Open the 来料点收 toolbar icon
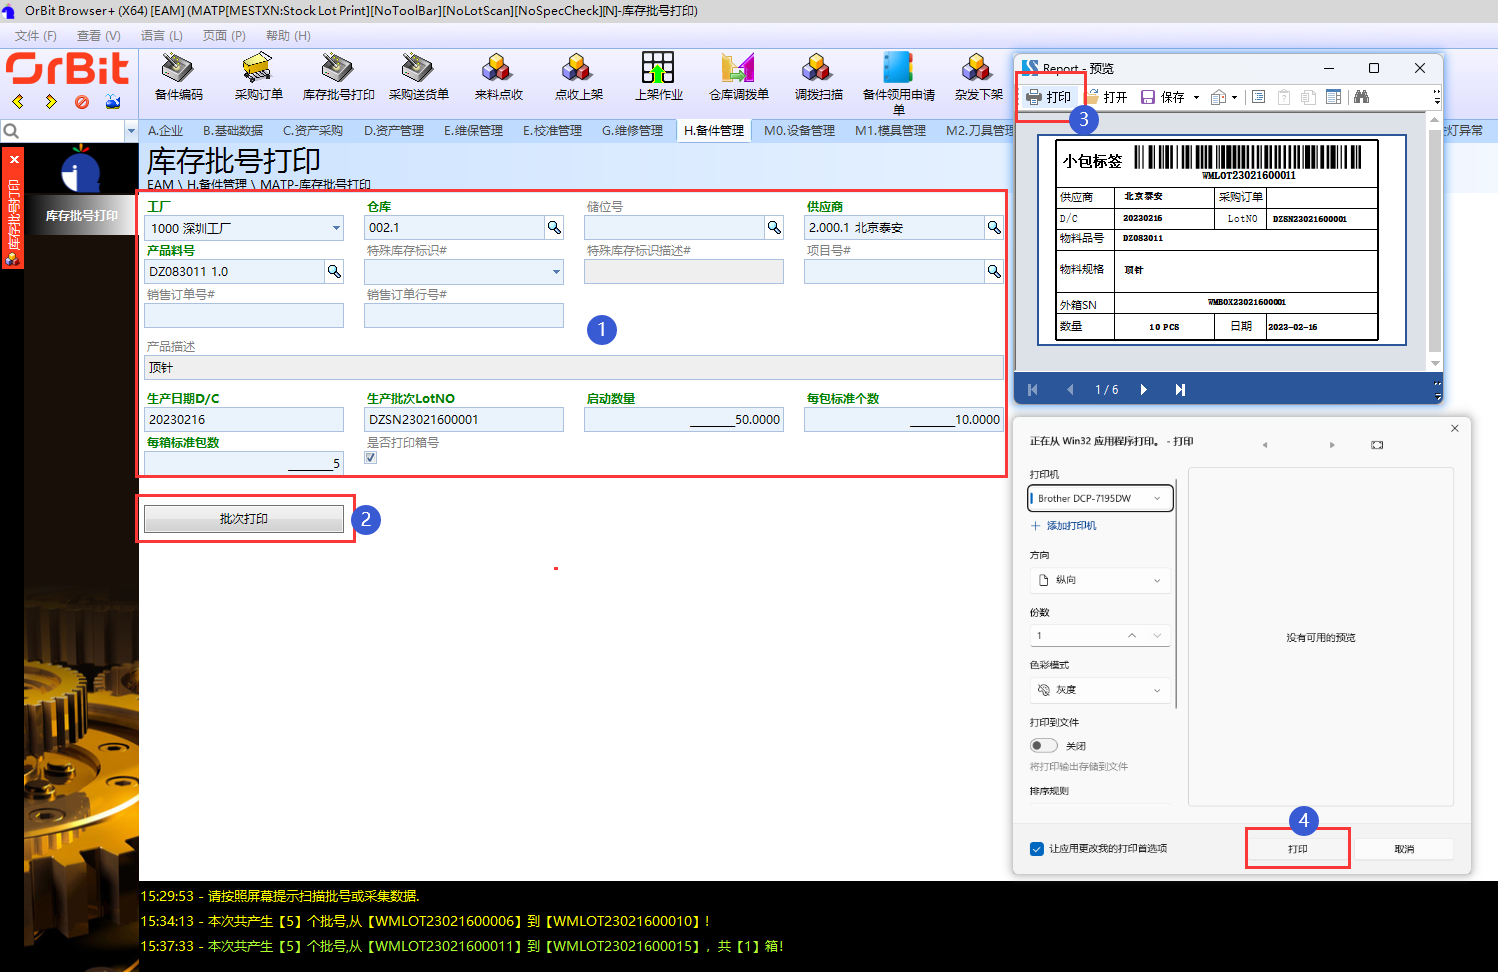Screen dimensions: 1498x972 tap(498, 77)
